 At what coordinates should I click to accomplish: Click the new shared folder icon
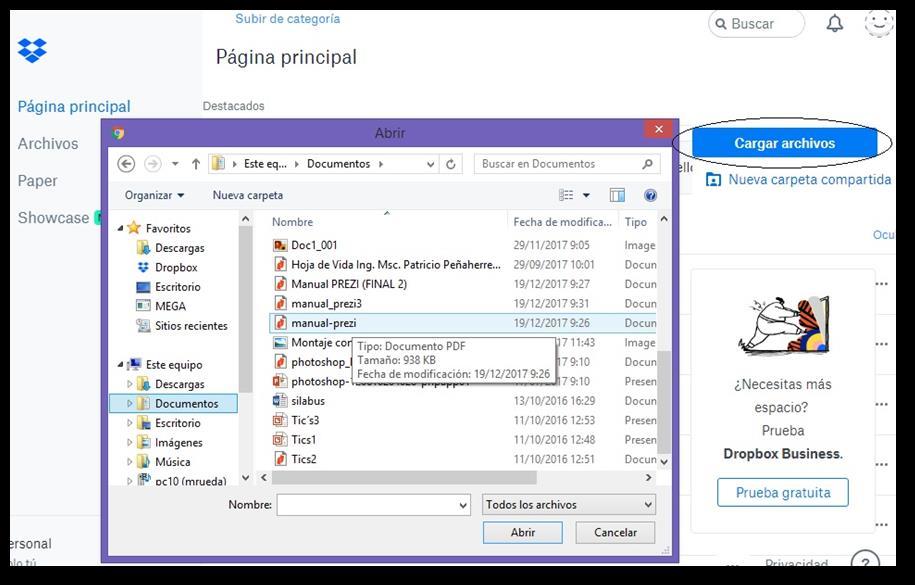coord(713,180)
